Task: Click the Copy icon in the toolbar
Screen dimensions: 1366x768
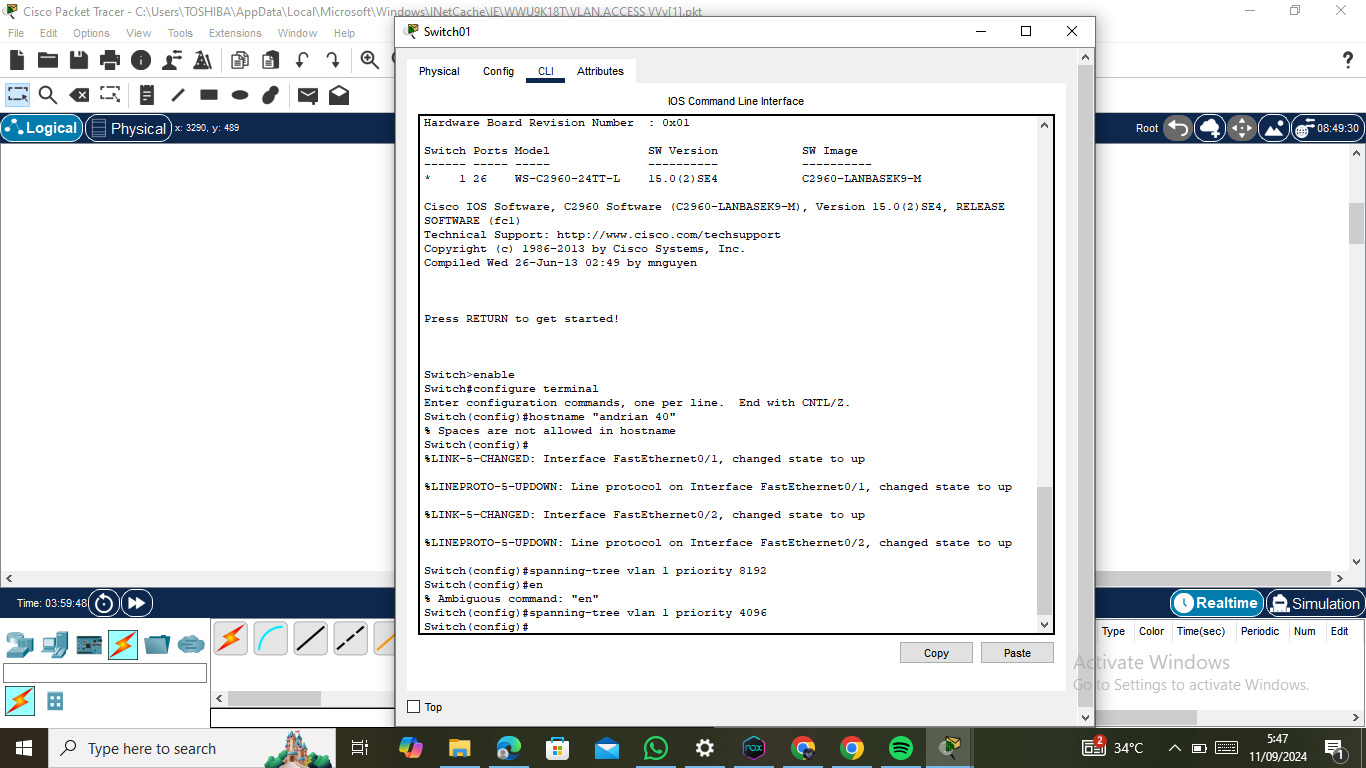Action: point(240,60)
